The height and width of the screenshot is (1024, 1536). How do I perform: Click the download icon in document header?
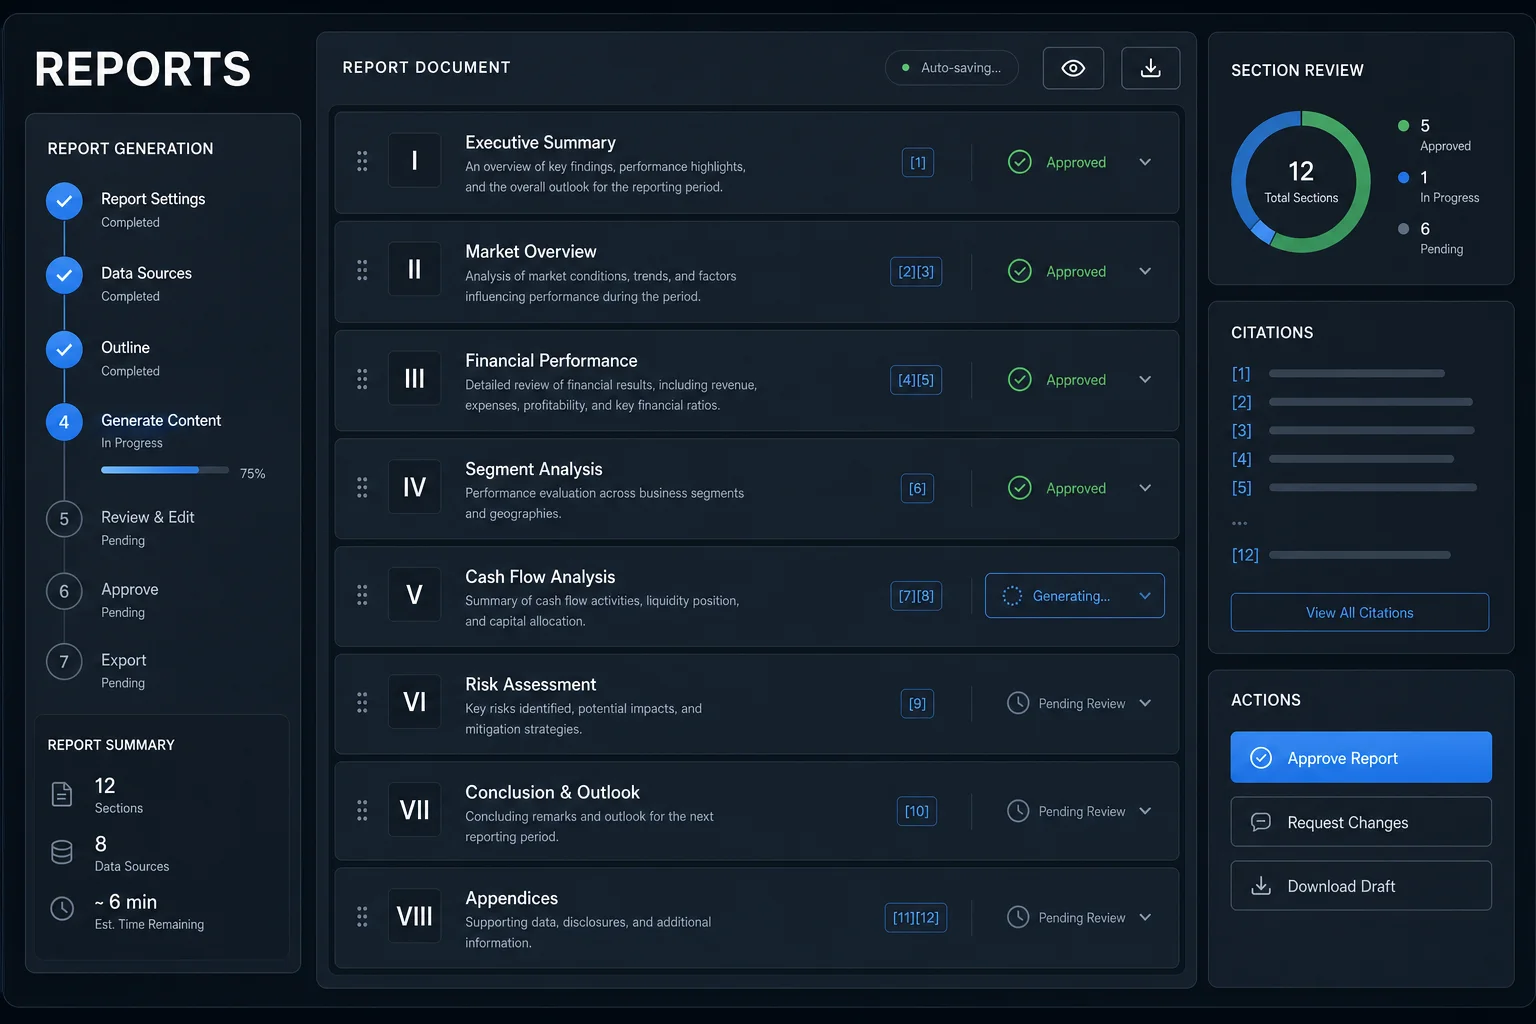pyautogui.click(x=1151, y=68)
